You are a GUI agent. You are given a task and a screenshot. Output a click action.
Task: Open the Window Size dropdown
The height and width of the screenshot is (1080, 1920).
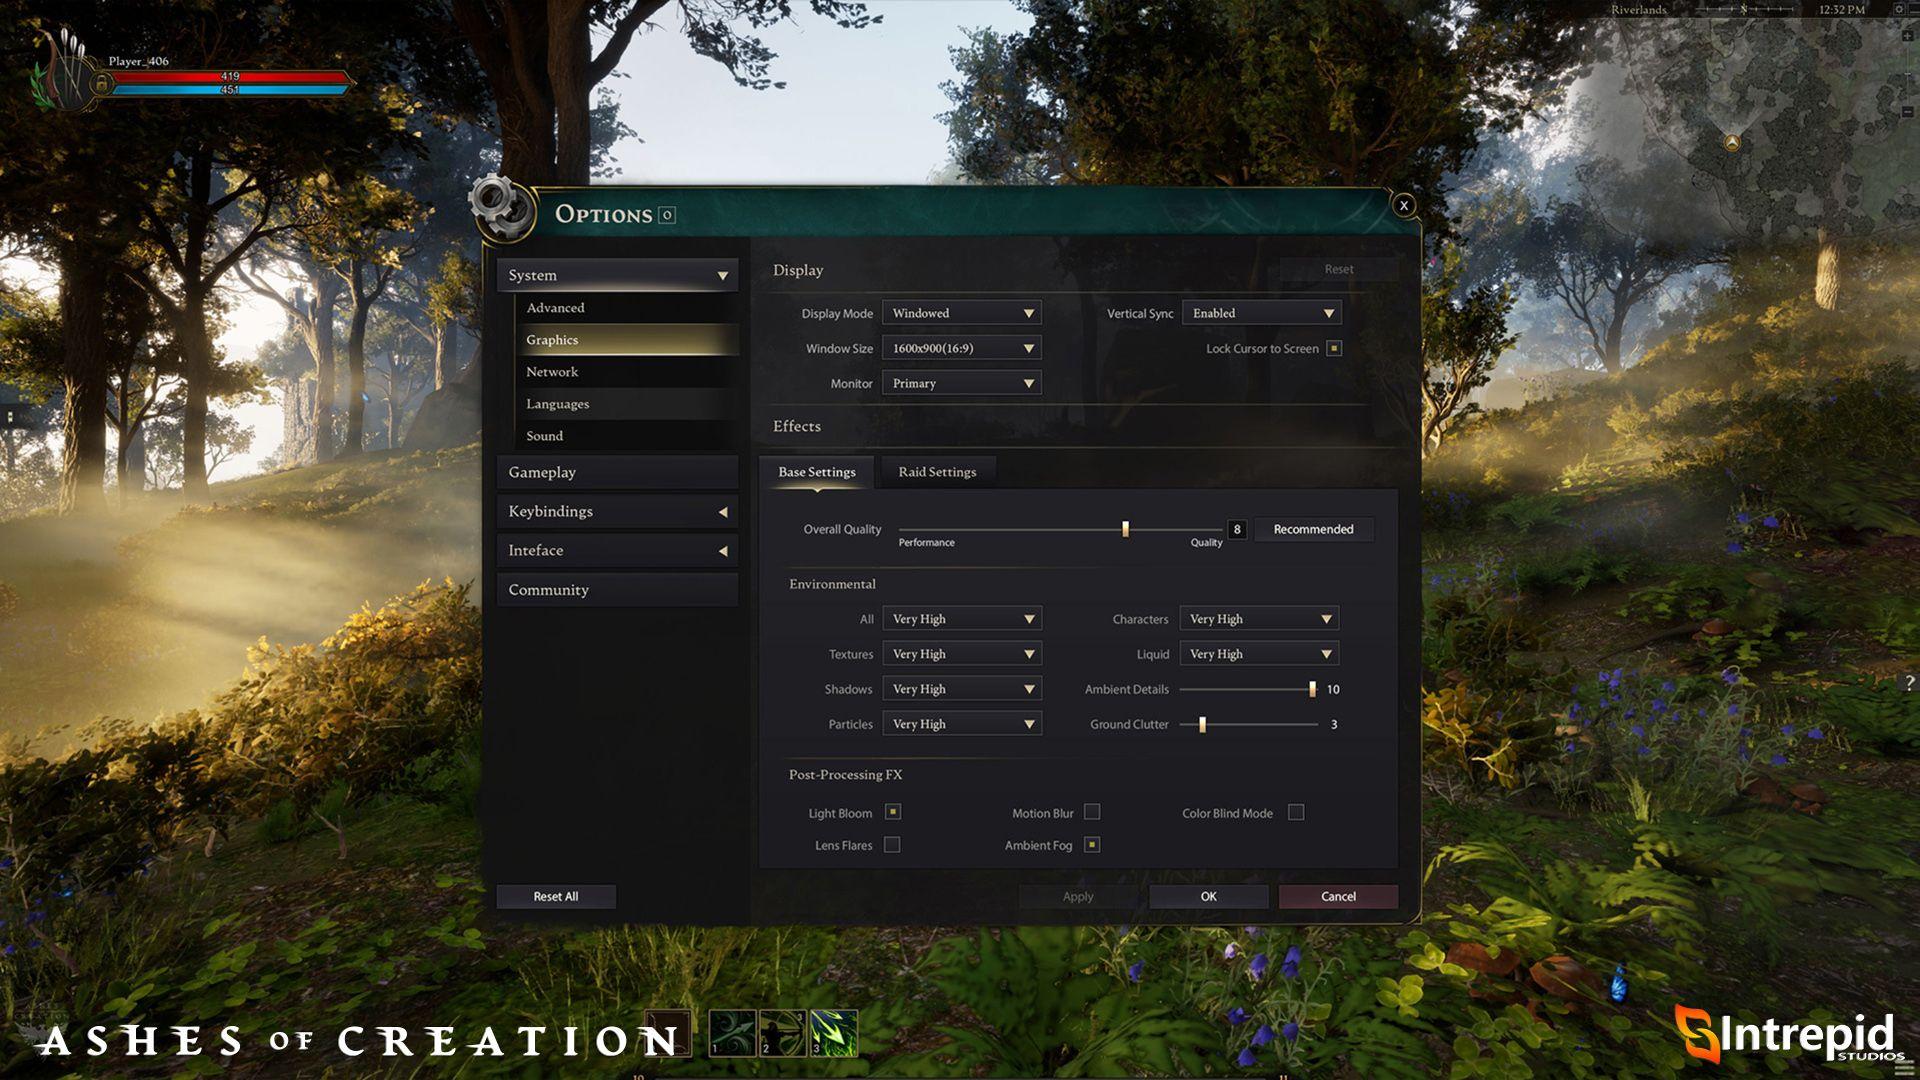pyautogui.click(x=962, y=348)
